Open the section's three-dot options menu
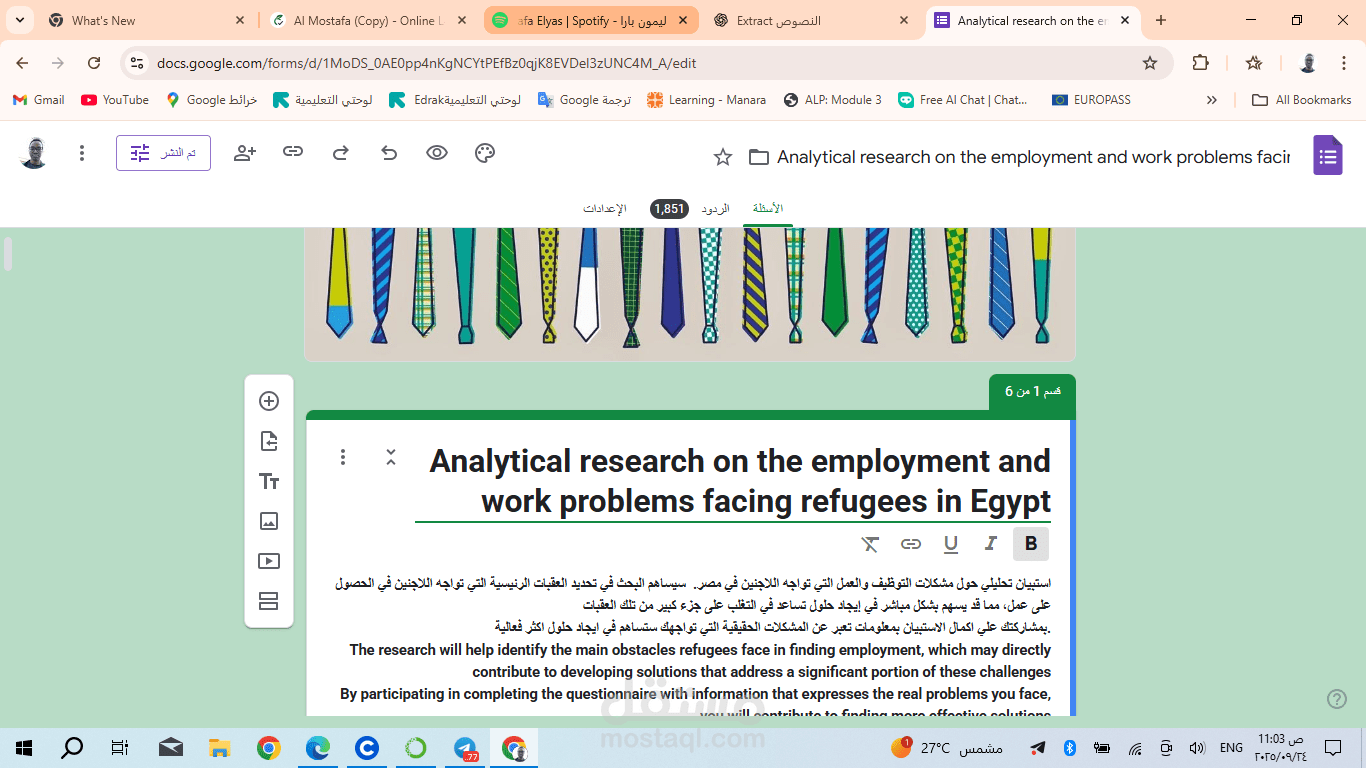Image resolution: width=1366 pixels, height=768 pixels. [x=343, y=457]
